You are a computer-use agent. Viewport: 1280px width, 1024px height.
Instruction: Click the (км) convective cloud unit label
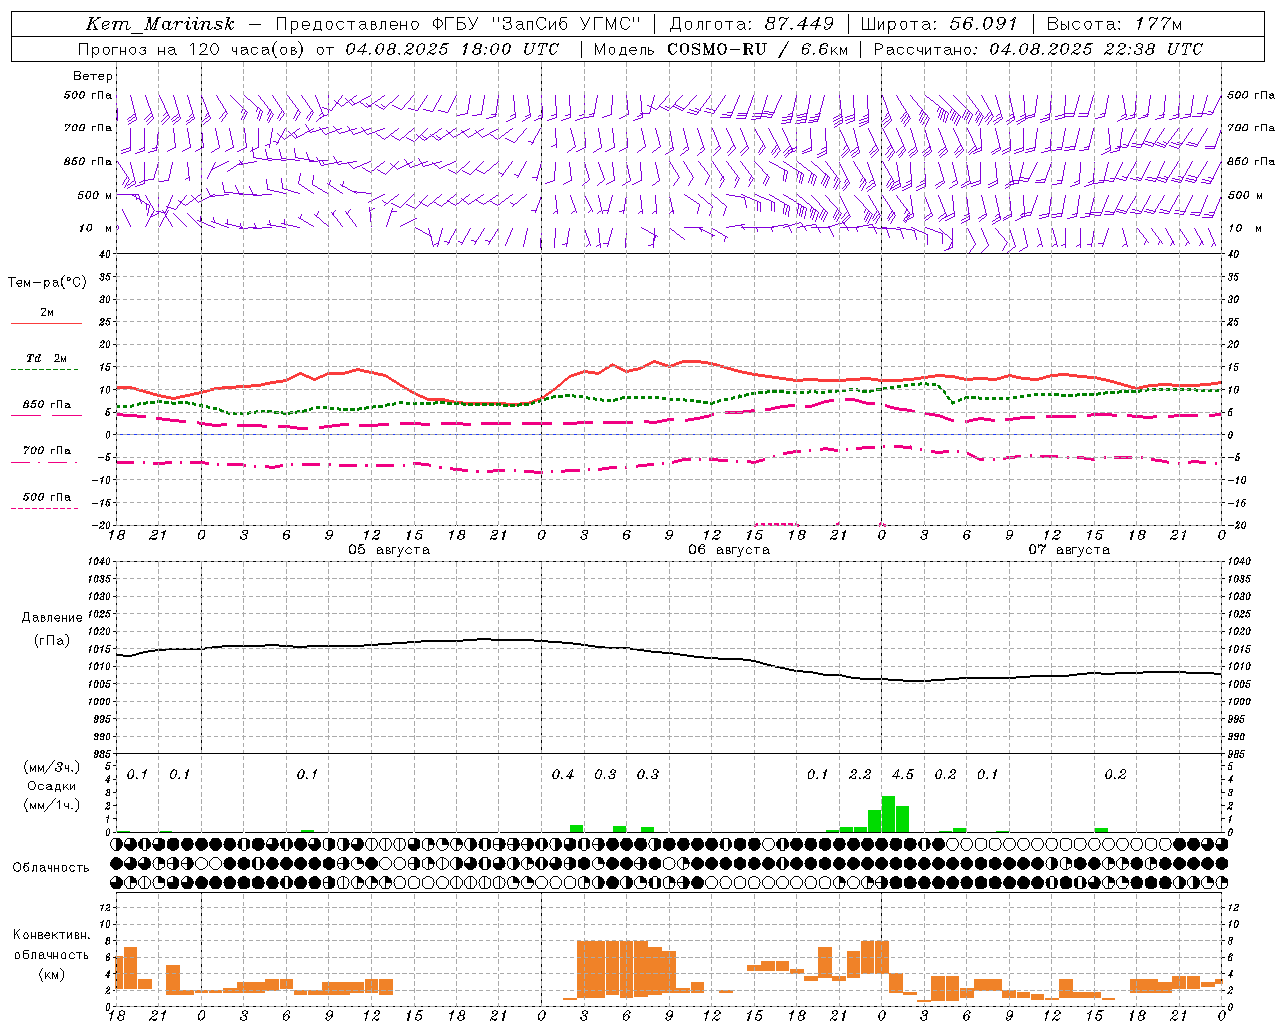(51, 974)
